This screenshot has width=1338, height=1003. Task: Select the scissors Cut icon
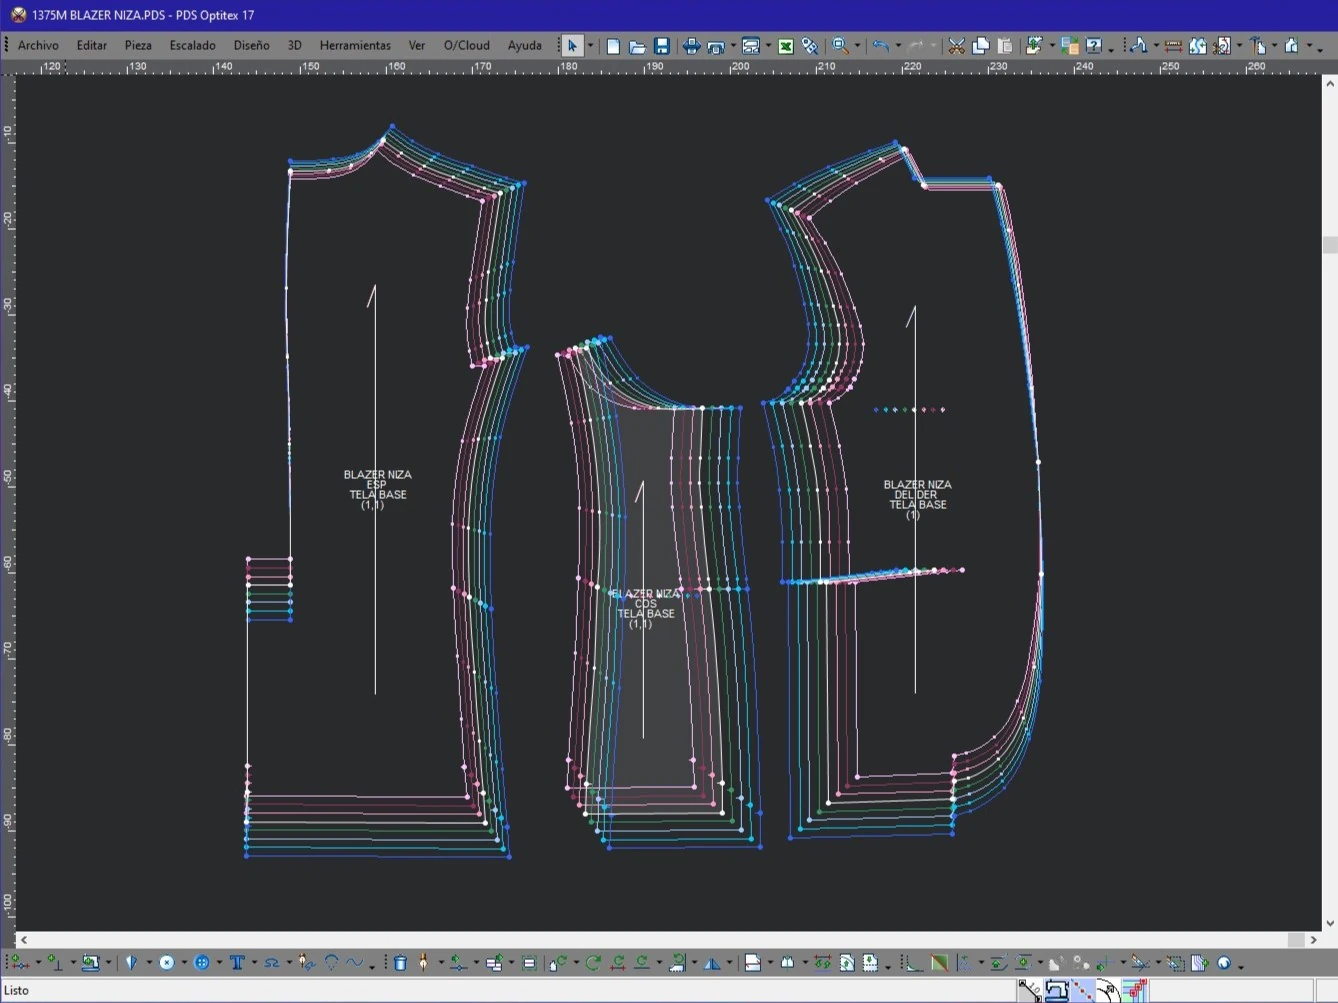(x=957, y=46)
